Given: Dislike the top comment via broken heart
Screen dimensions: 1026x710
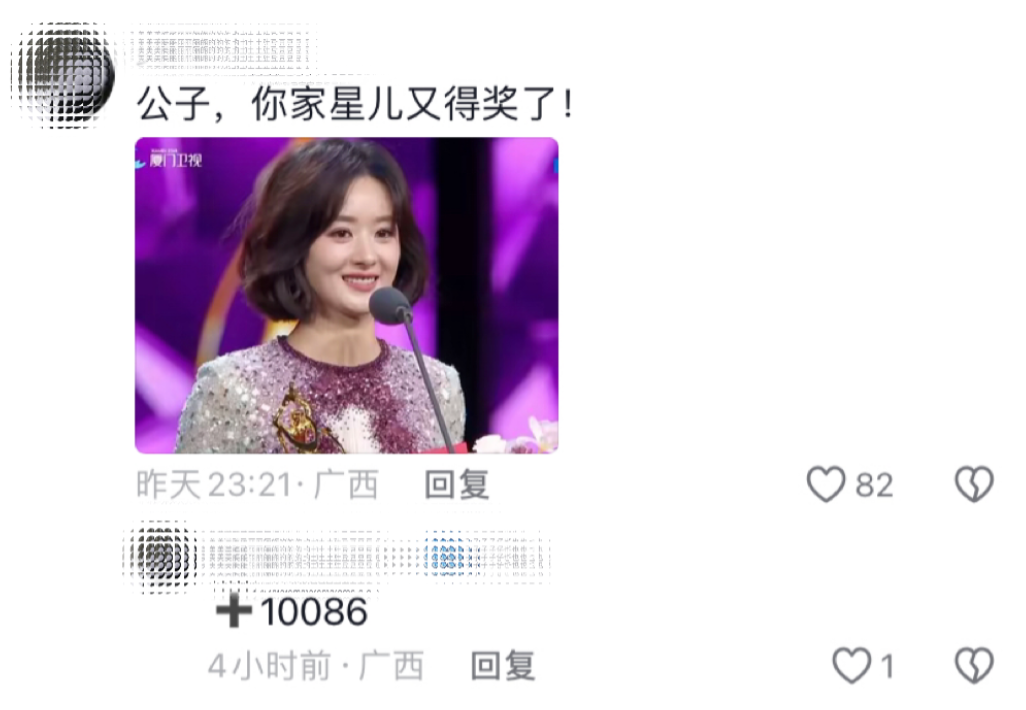Looking at the screenshot, I should click(x=974, y=484).
